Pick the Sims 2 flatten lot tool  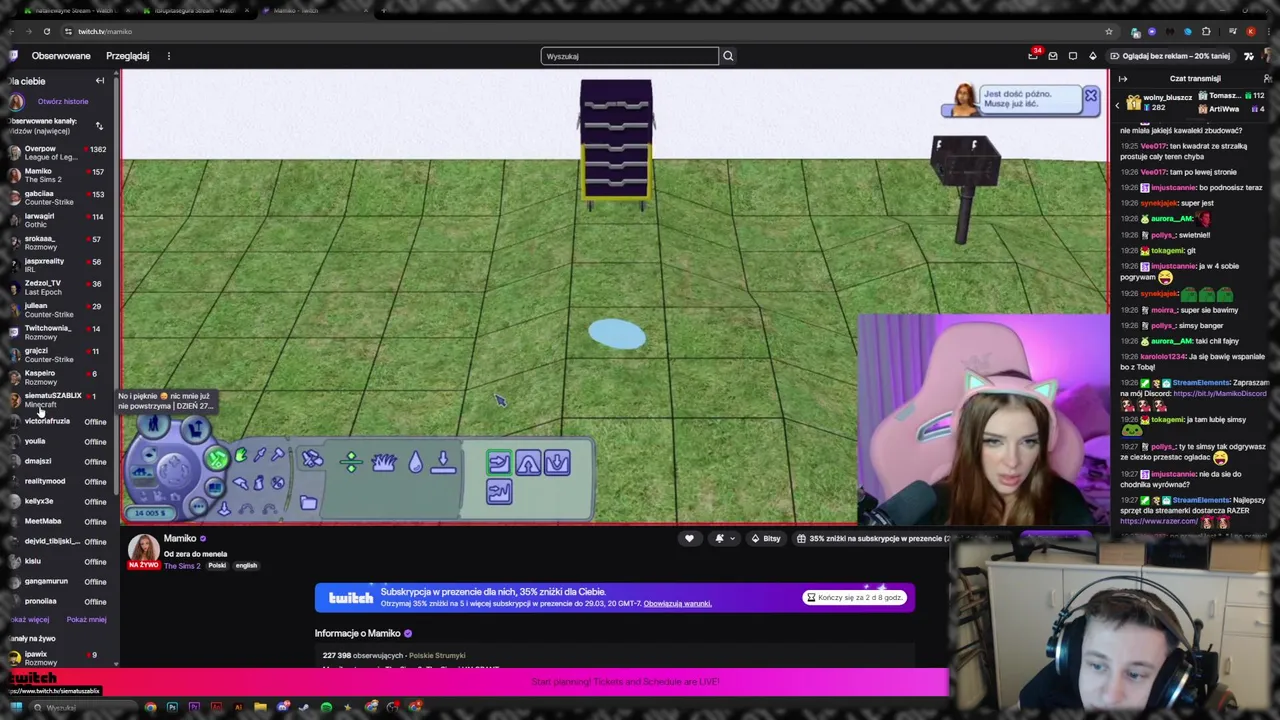point(443,461)
